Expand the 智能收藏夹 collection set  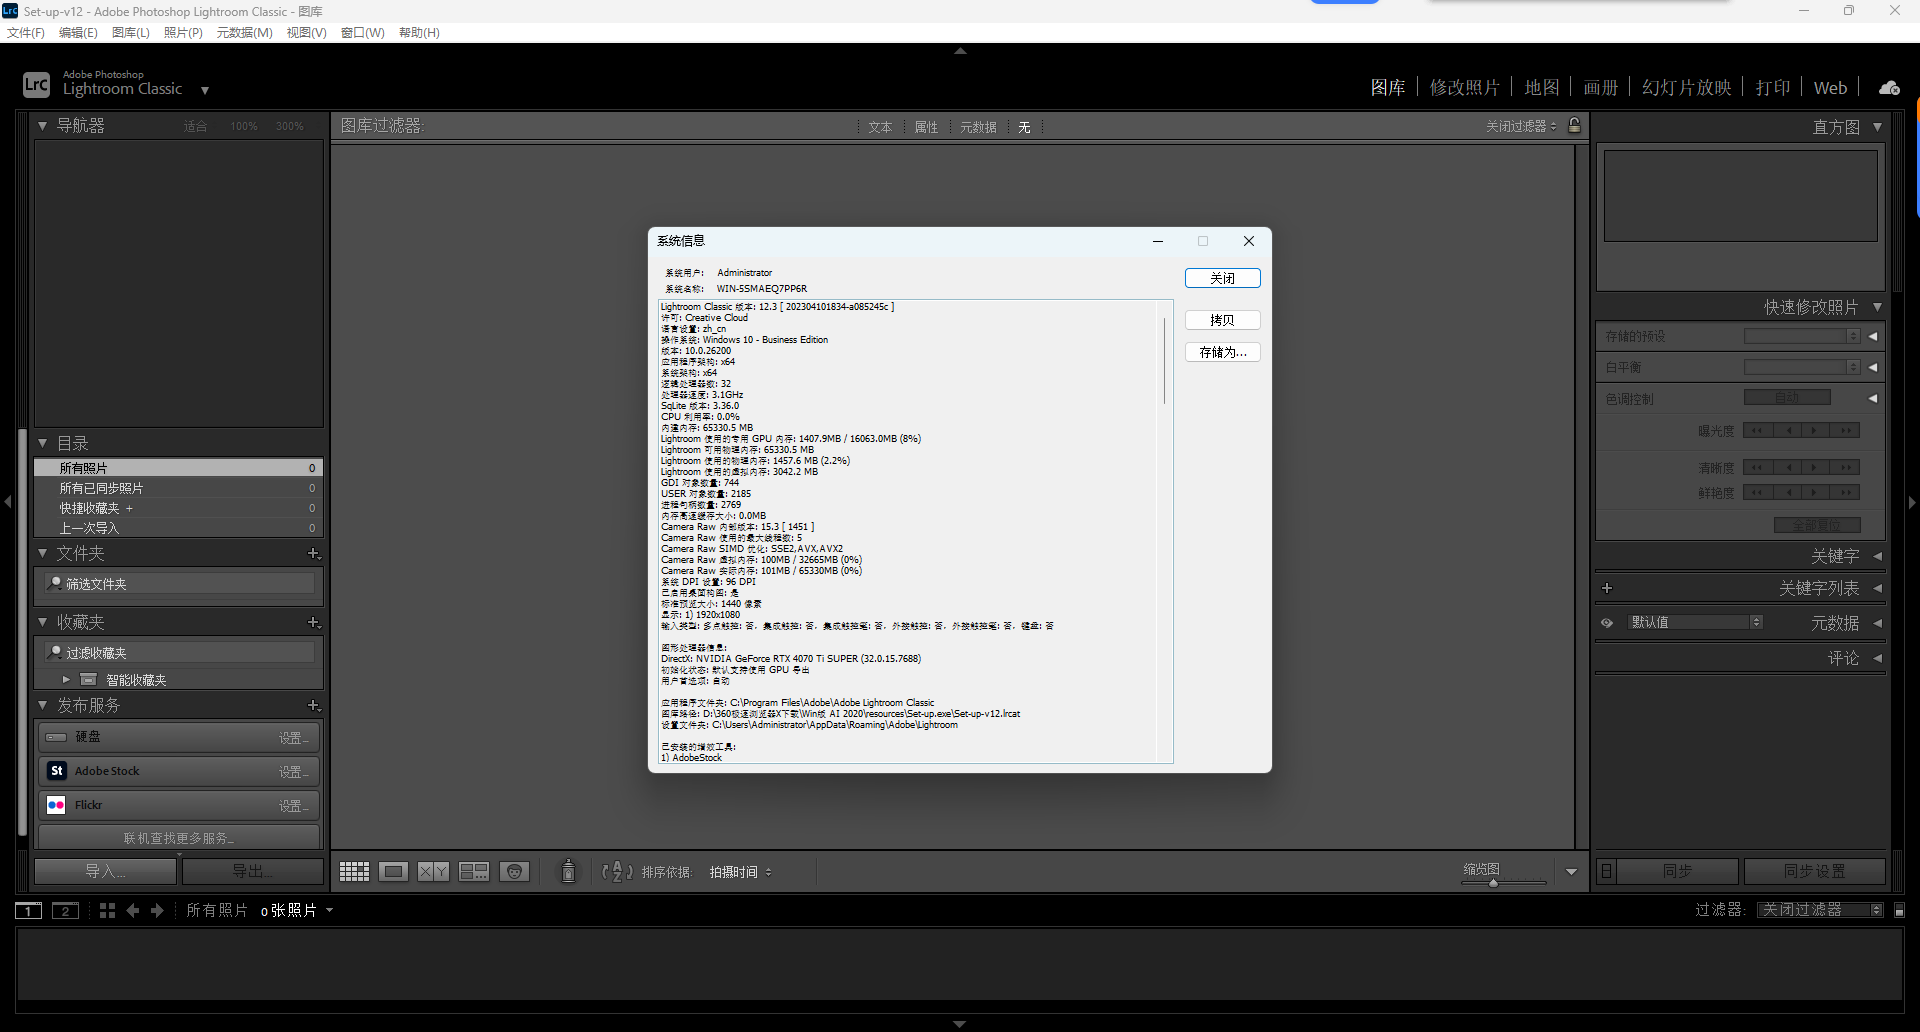[x=66, y=680]
